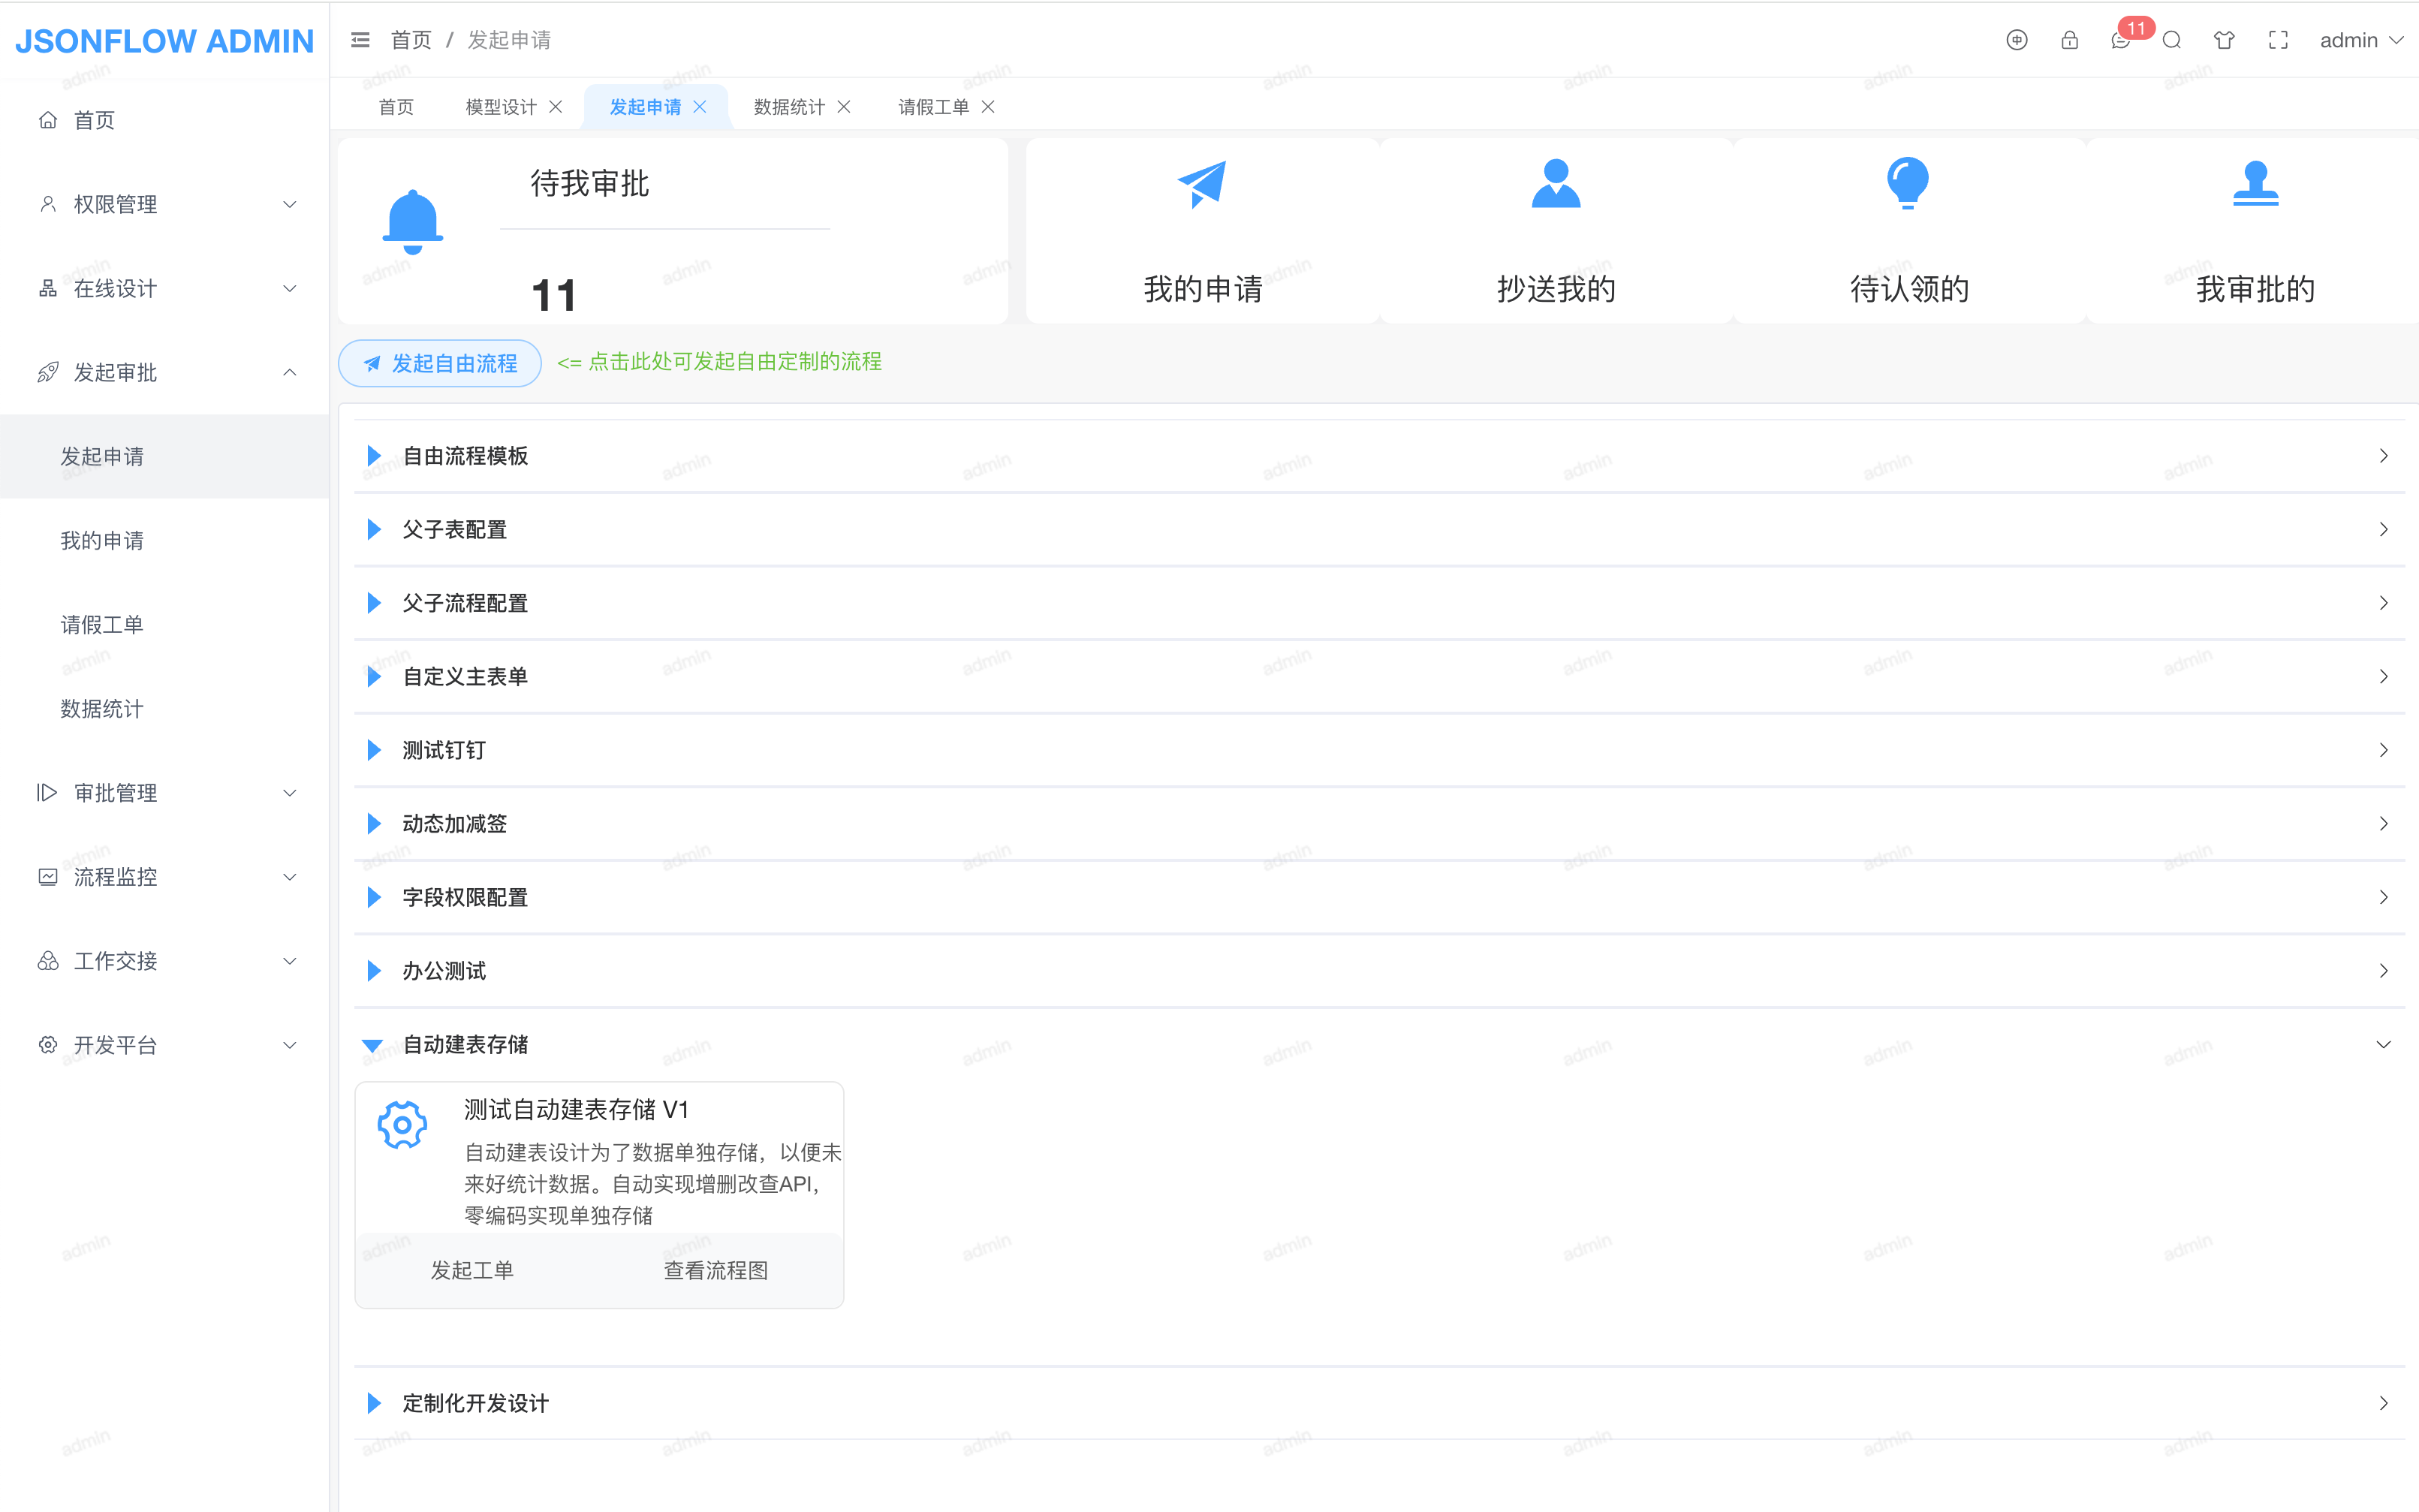Close the 模型设计 tab

click(556, 107)
